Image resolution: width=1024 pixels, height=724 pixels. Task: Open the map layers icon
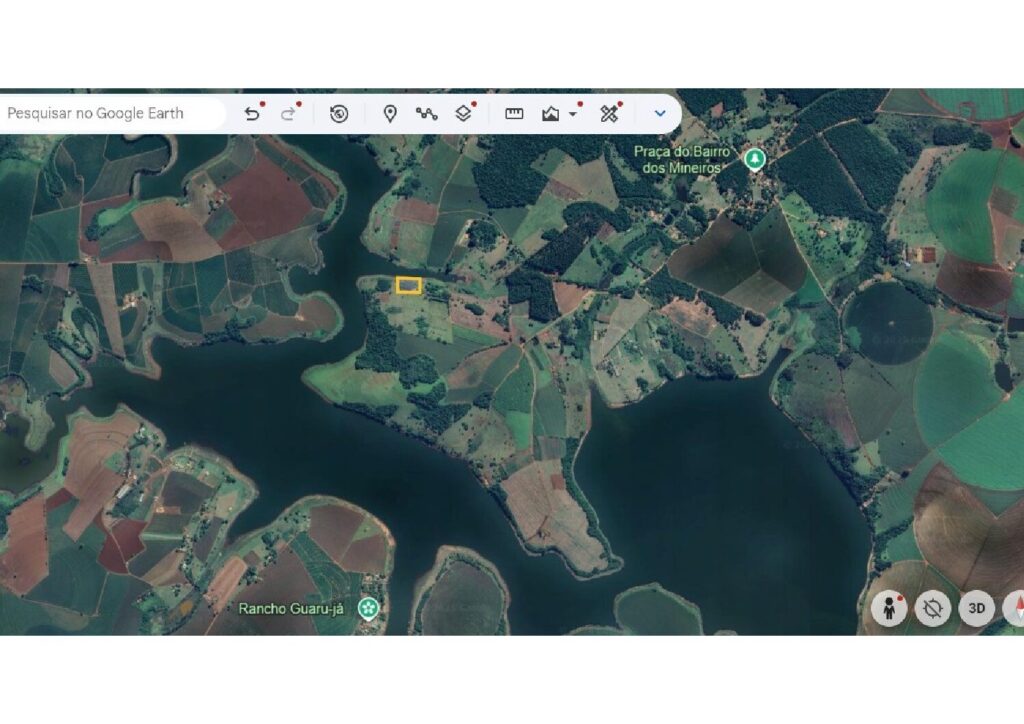(463, 114)
